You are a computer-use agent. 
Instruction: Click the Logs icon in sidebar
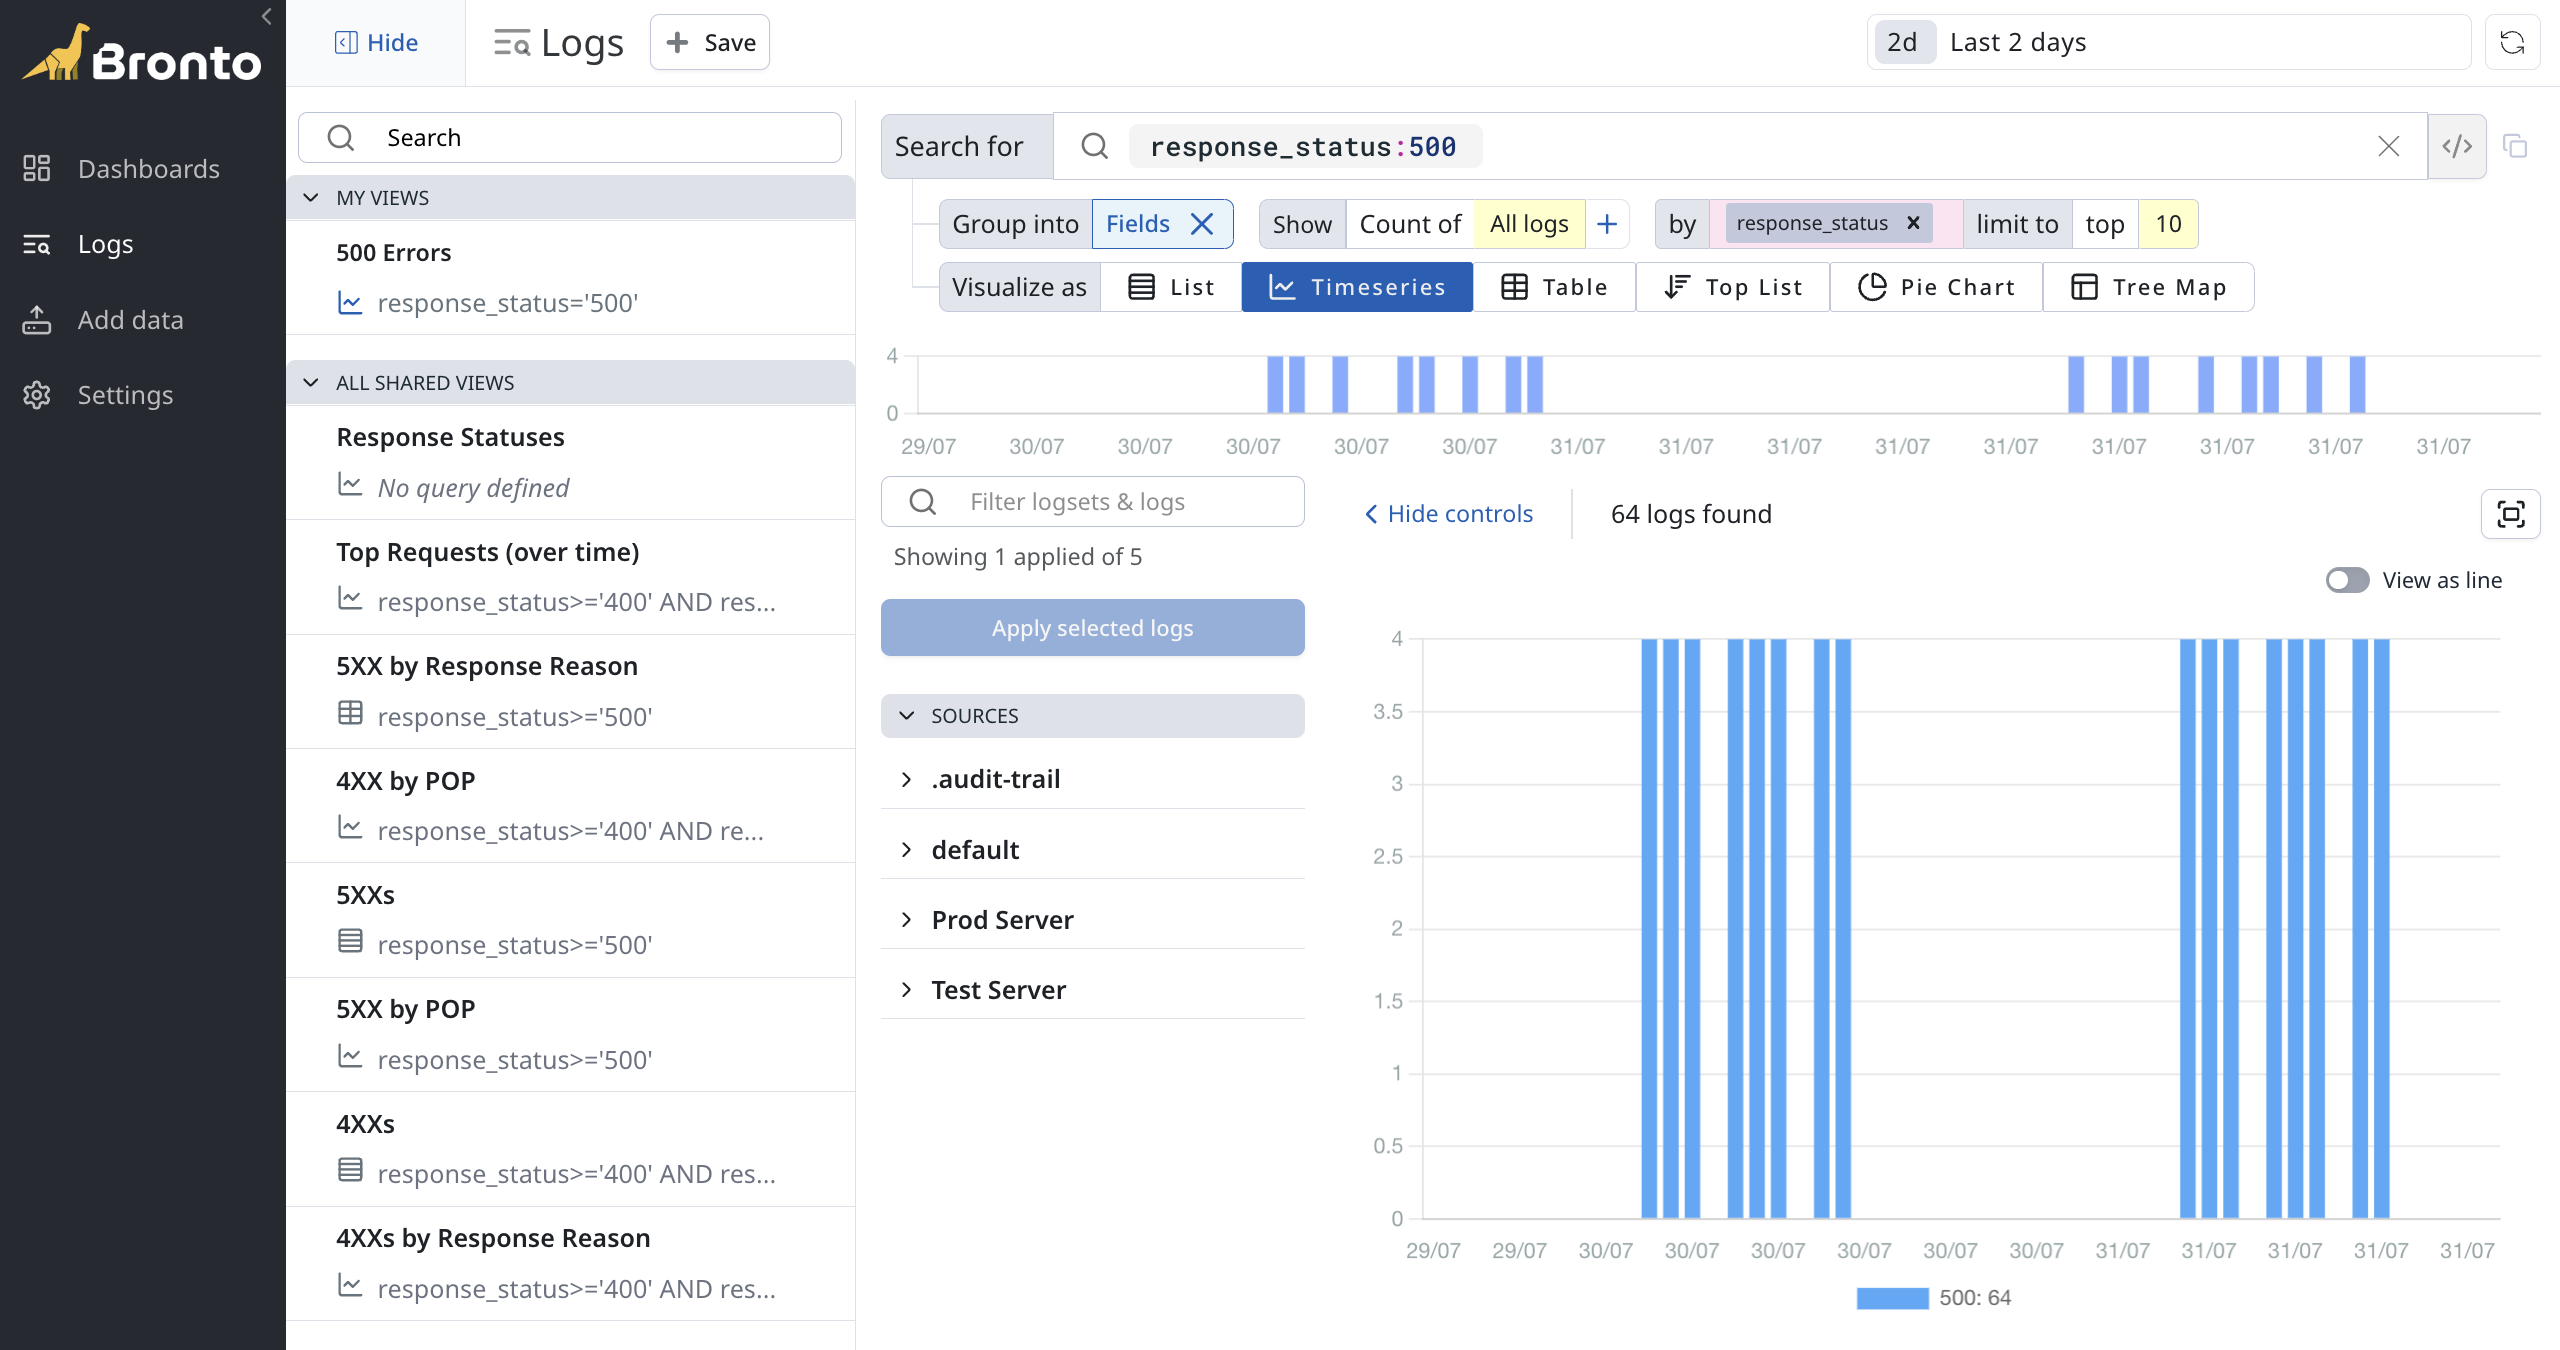(x=36, y=242)
